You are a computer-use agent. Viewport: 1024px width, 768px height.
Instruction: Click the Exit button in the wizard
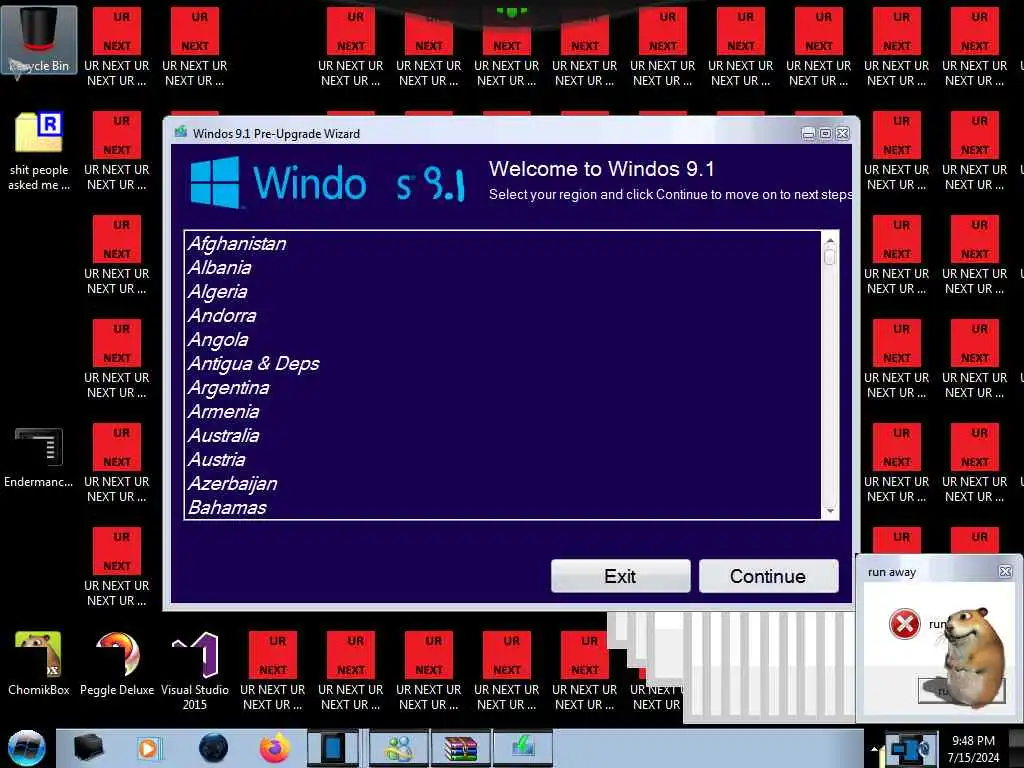(620, 576)
